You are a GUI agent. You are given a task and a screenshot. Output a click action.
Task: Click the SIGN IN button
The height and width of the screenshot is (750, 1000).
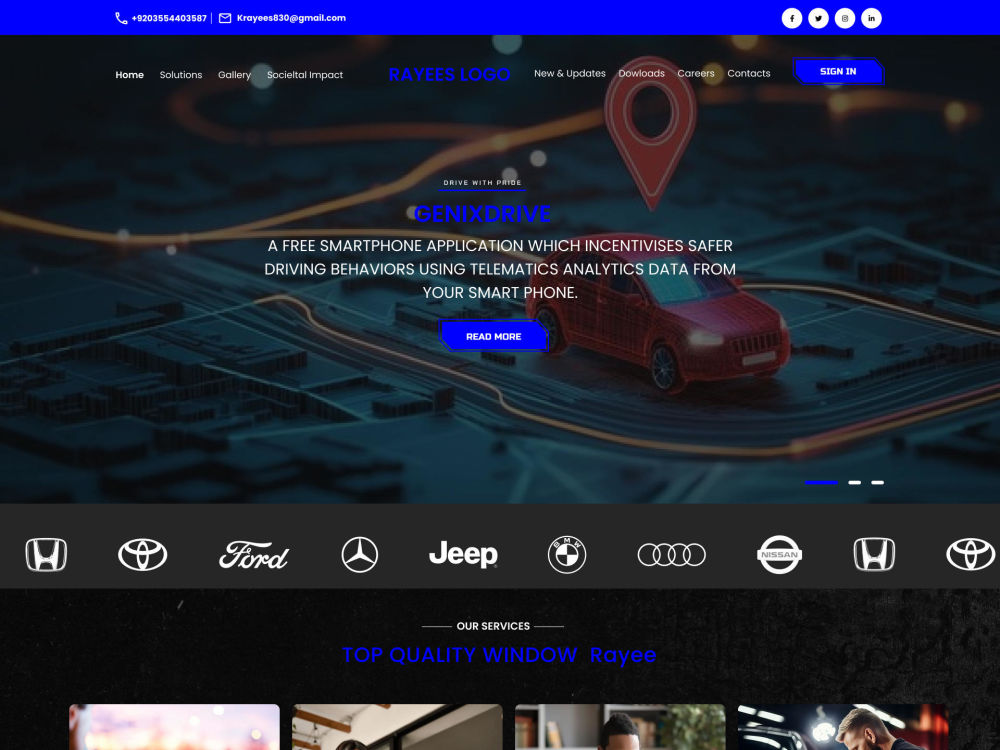[838, 71]
